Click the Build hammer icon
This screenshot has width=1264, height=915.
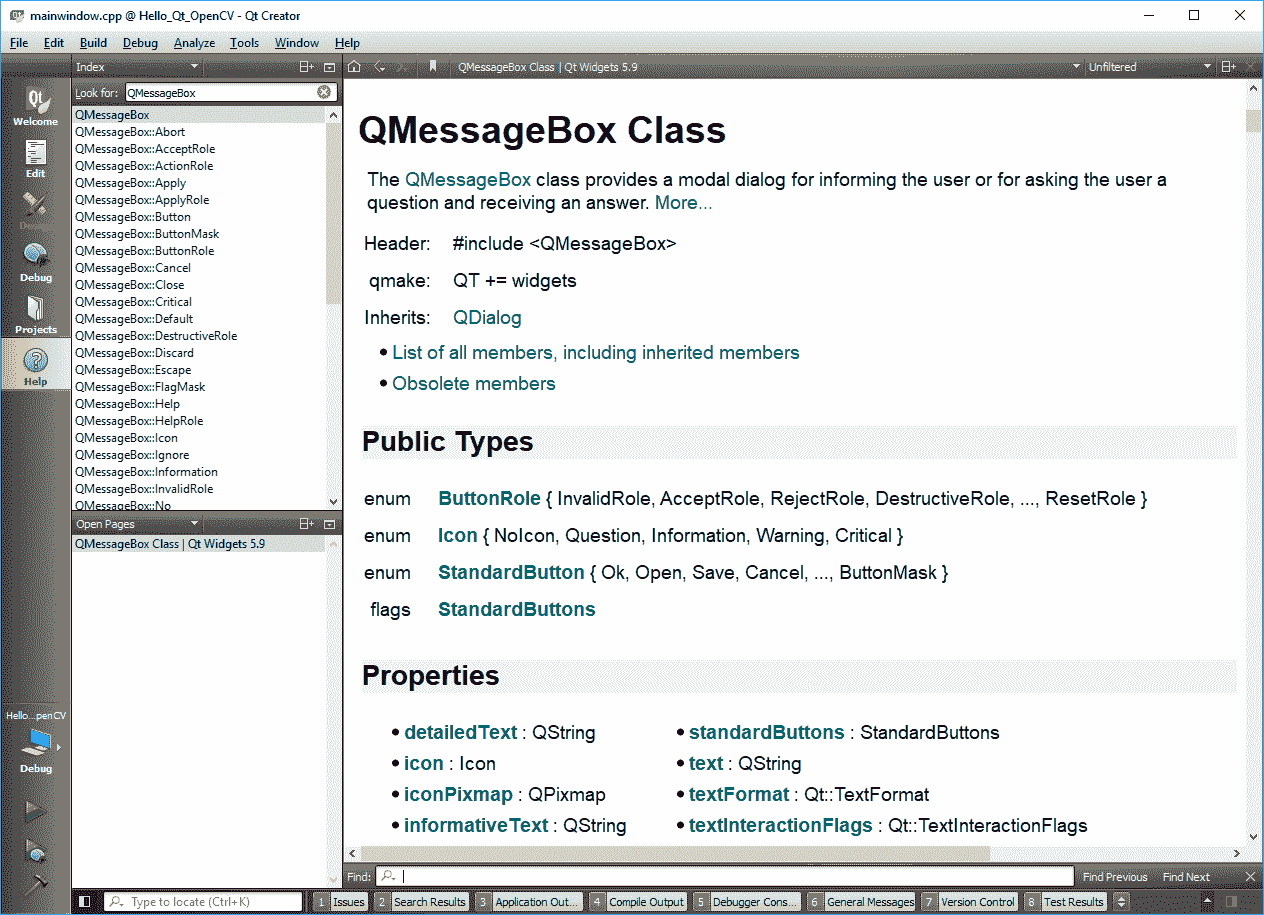pos(36,884)
